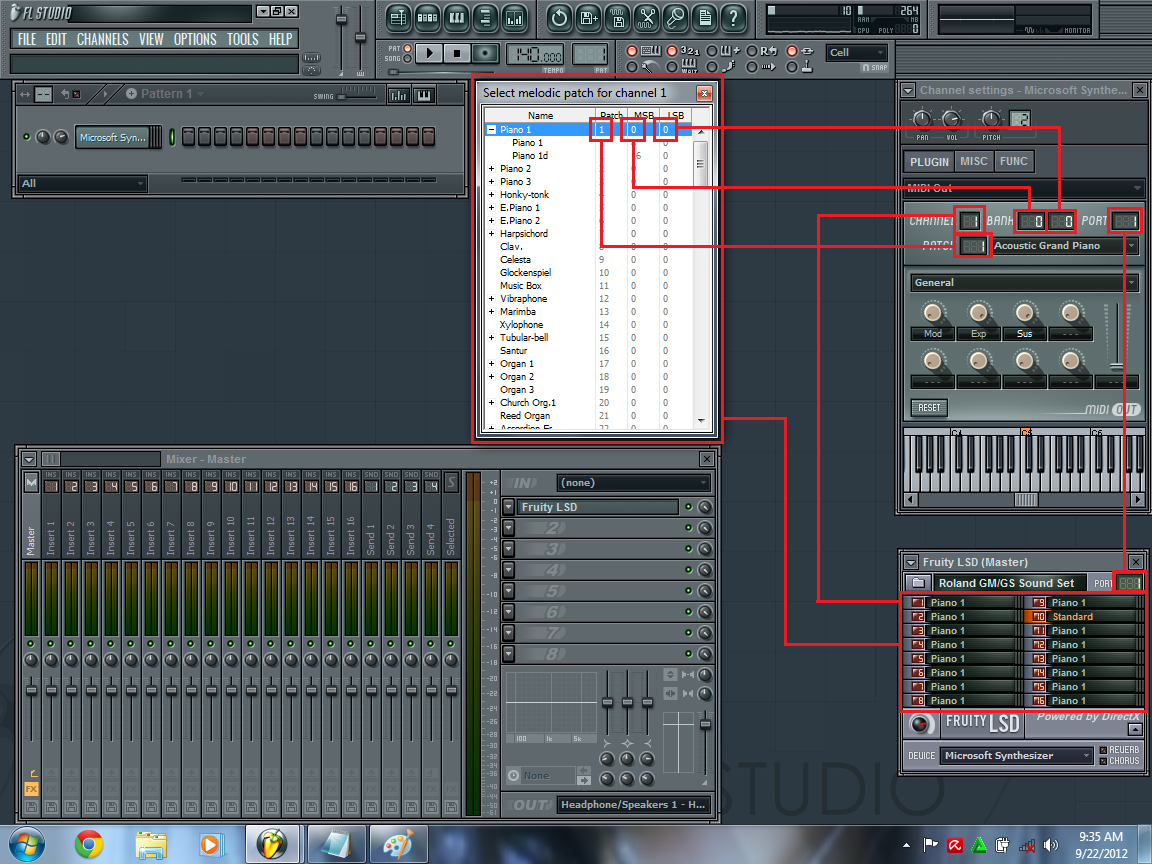The width and height of the screenshot is (1152, 864).
Task: Open the VIEW menu
Action: coord(151,39)
